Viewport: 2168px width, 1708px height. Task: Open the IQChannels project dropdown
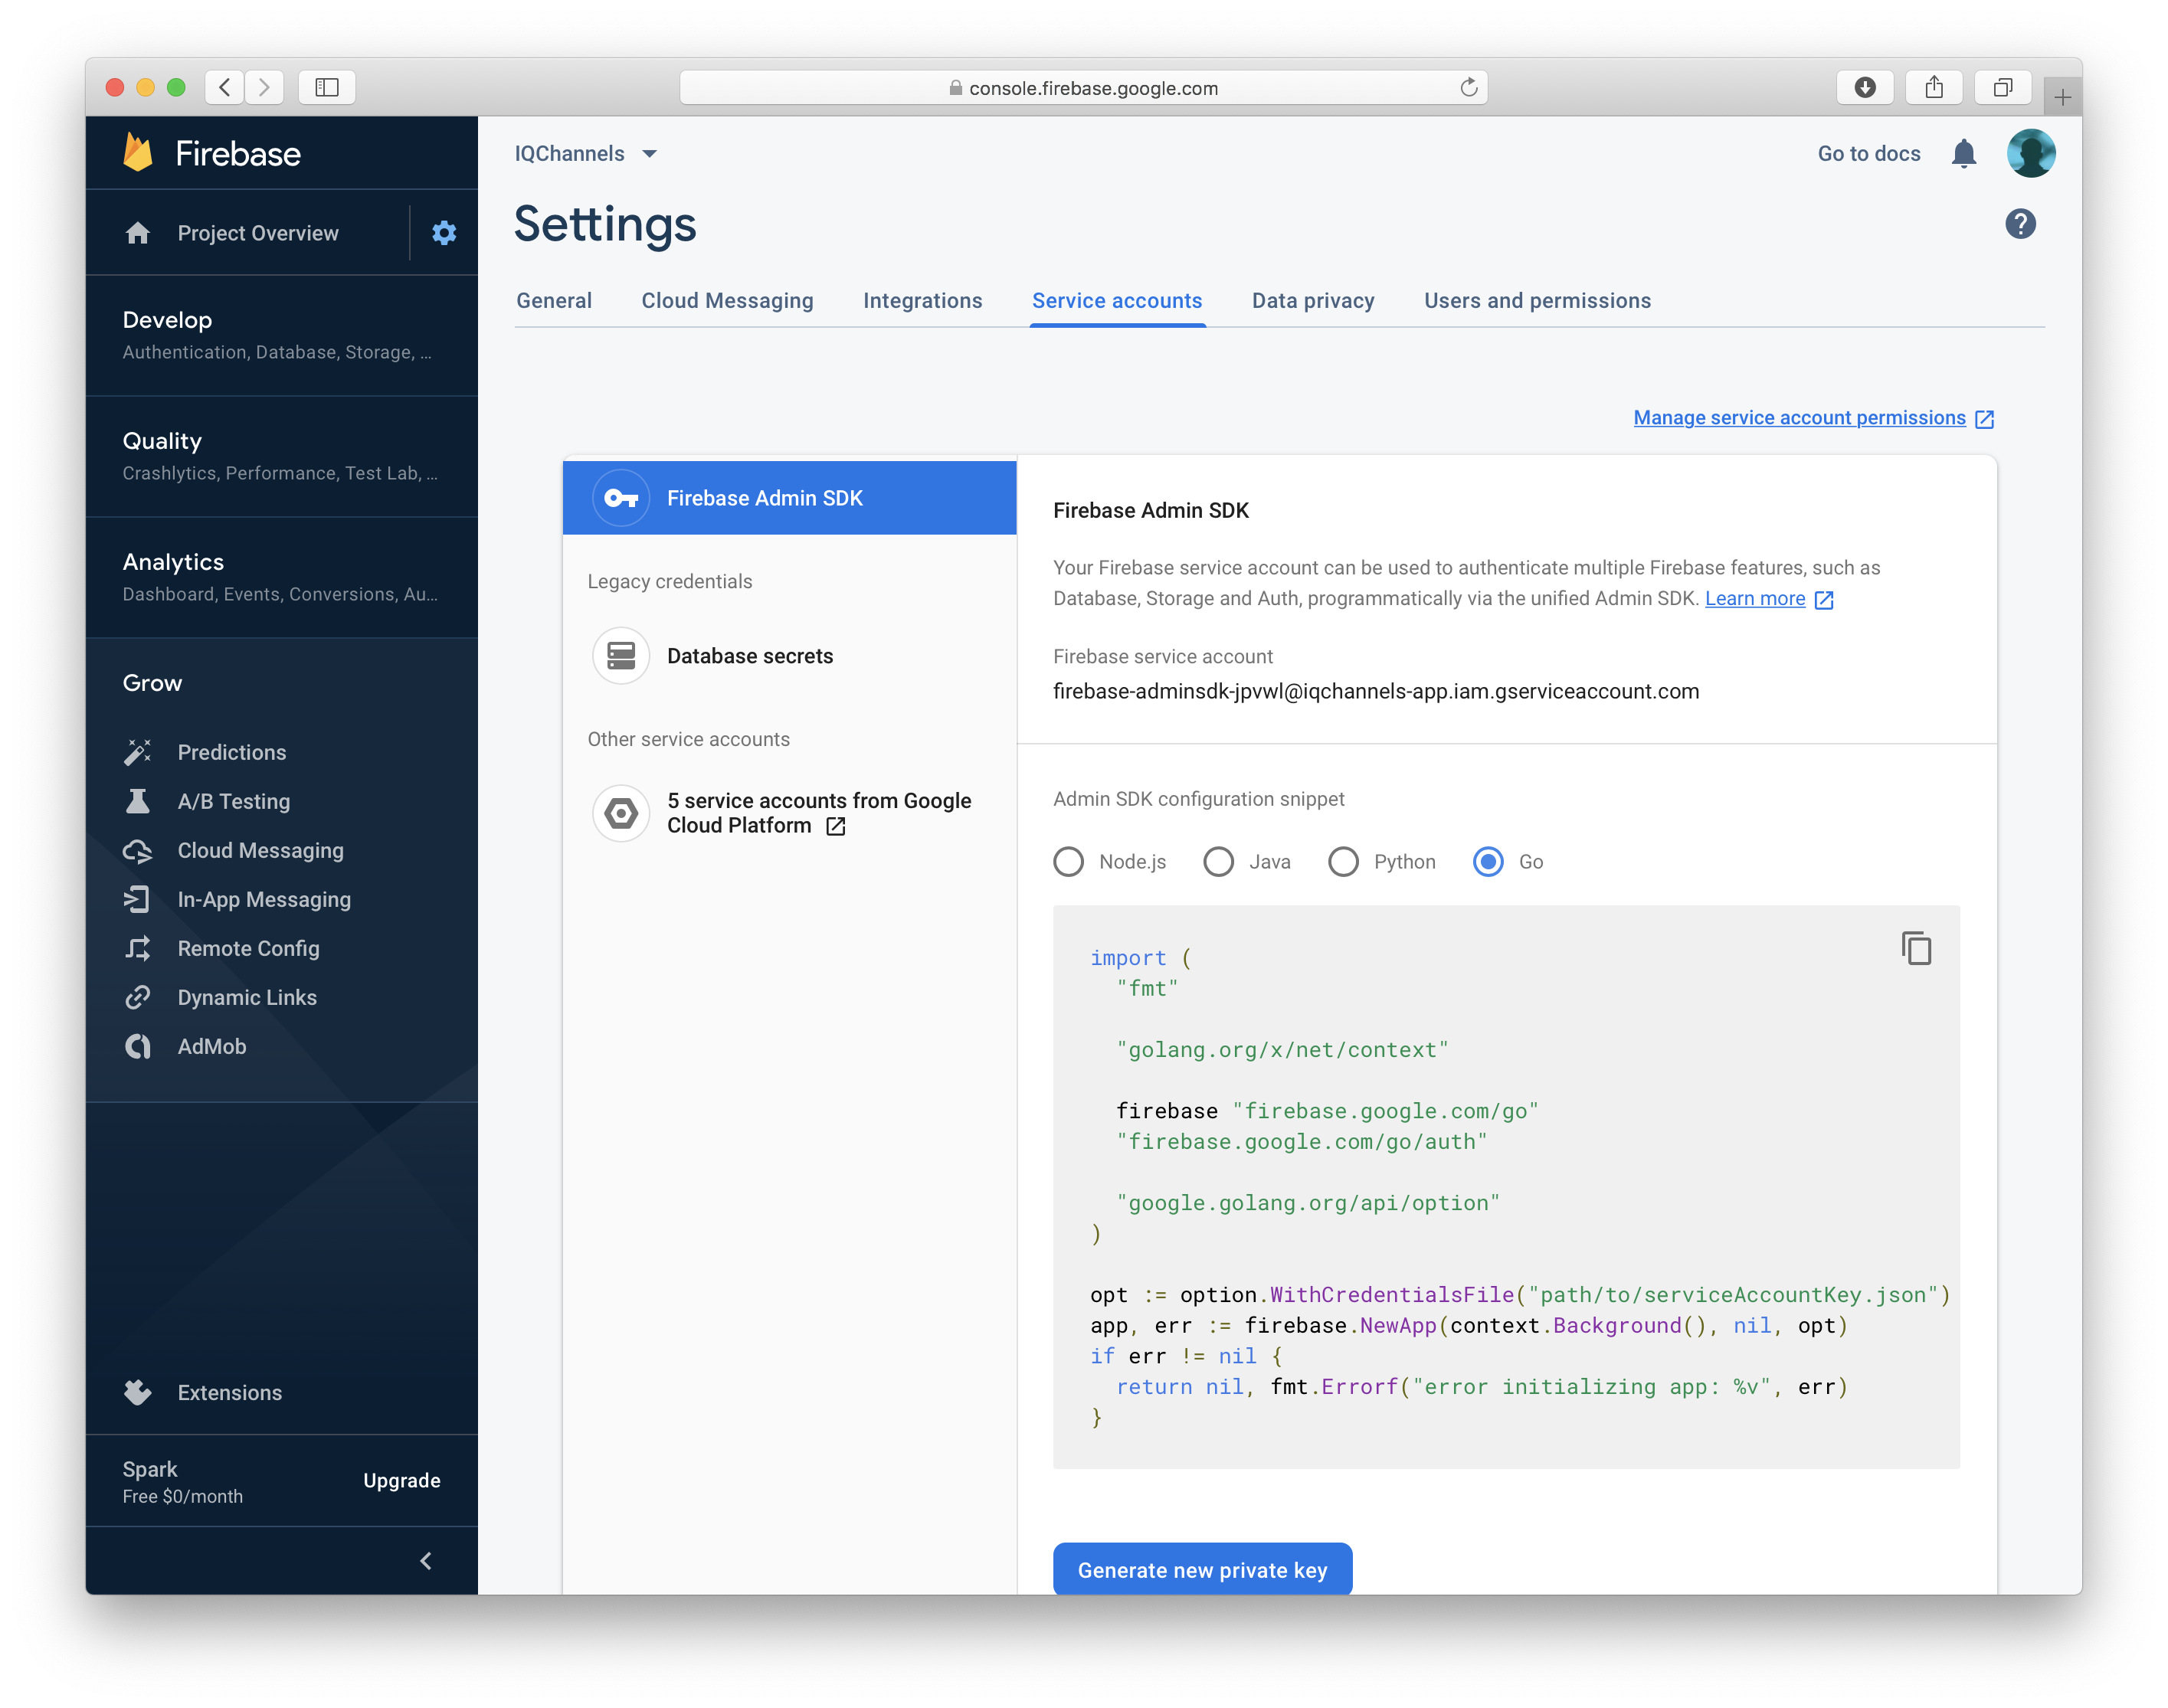(586, 153)
